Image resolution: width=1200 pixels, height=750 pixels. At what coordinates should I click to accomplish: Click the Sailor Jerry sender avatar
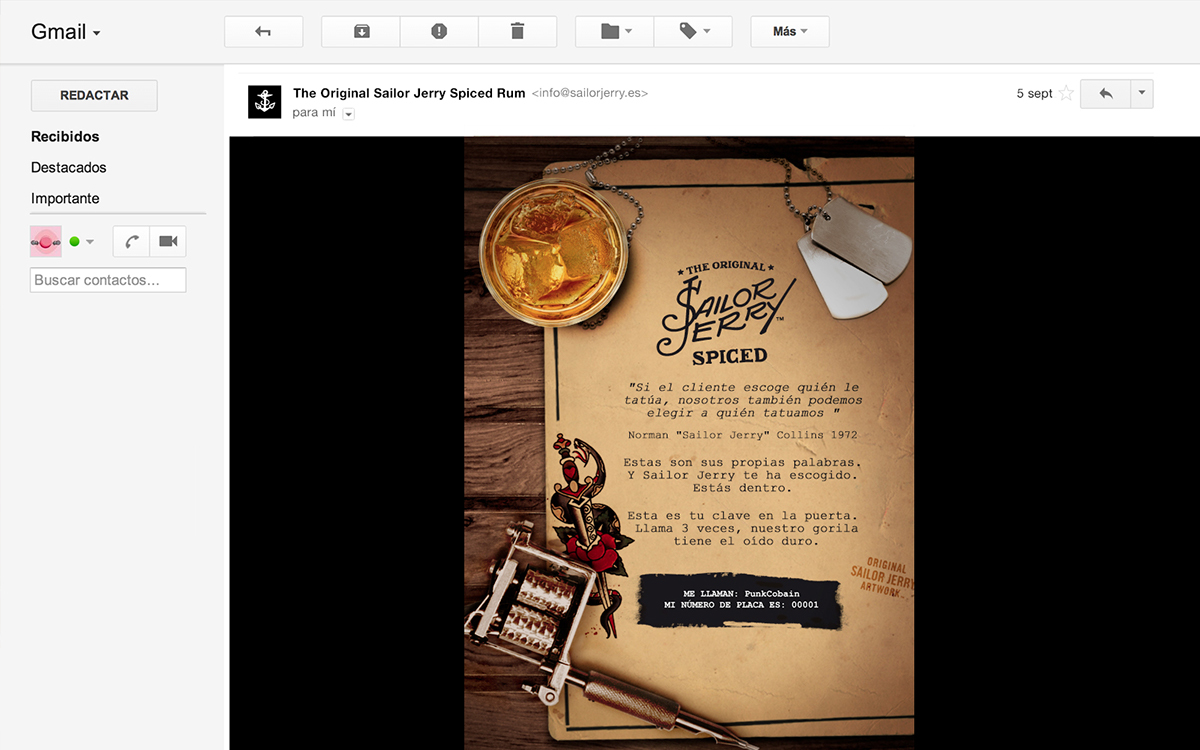(265, 102)
